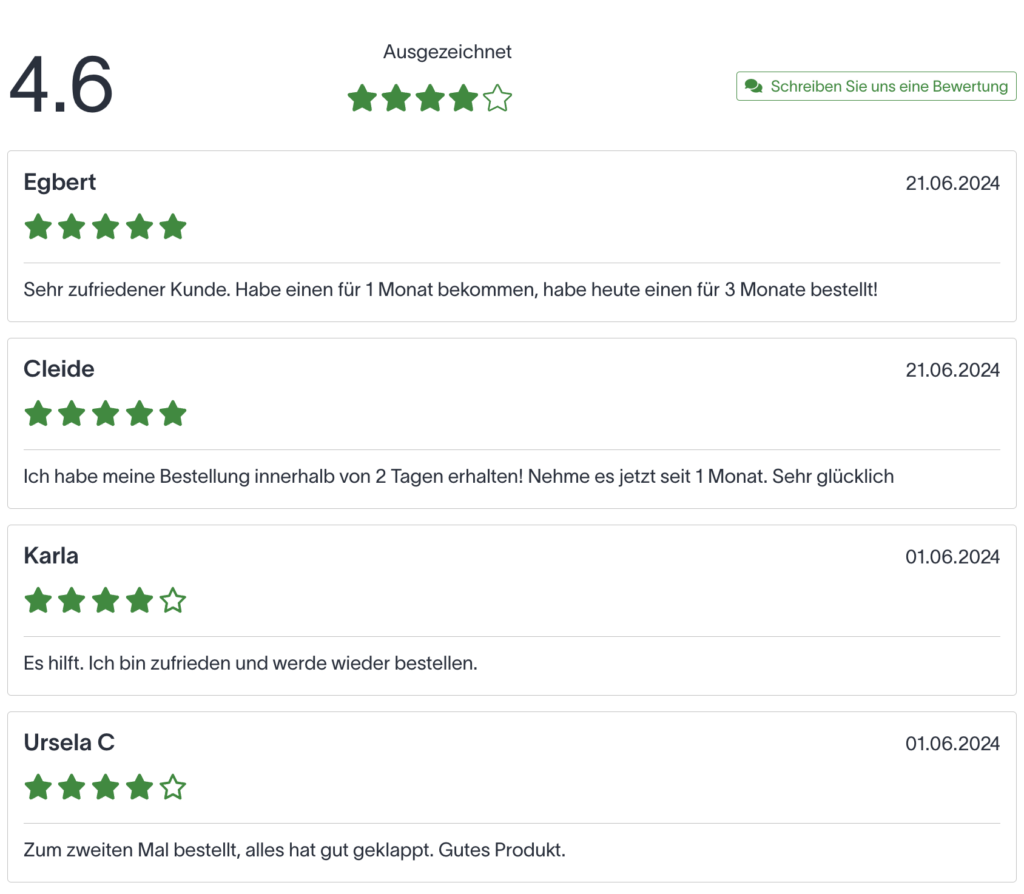This screenshot has height=894, width=1024.
Task: Select reviewer name Cleide
Action: coord(59,369)
